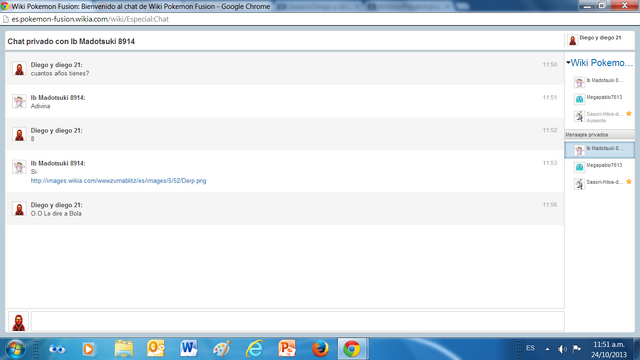640x360 pixels.
Task: Click Ib Madotsuki 8914 username in Adivina message
Action: point(58,98)
